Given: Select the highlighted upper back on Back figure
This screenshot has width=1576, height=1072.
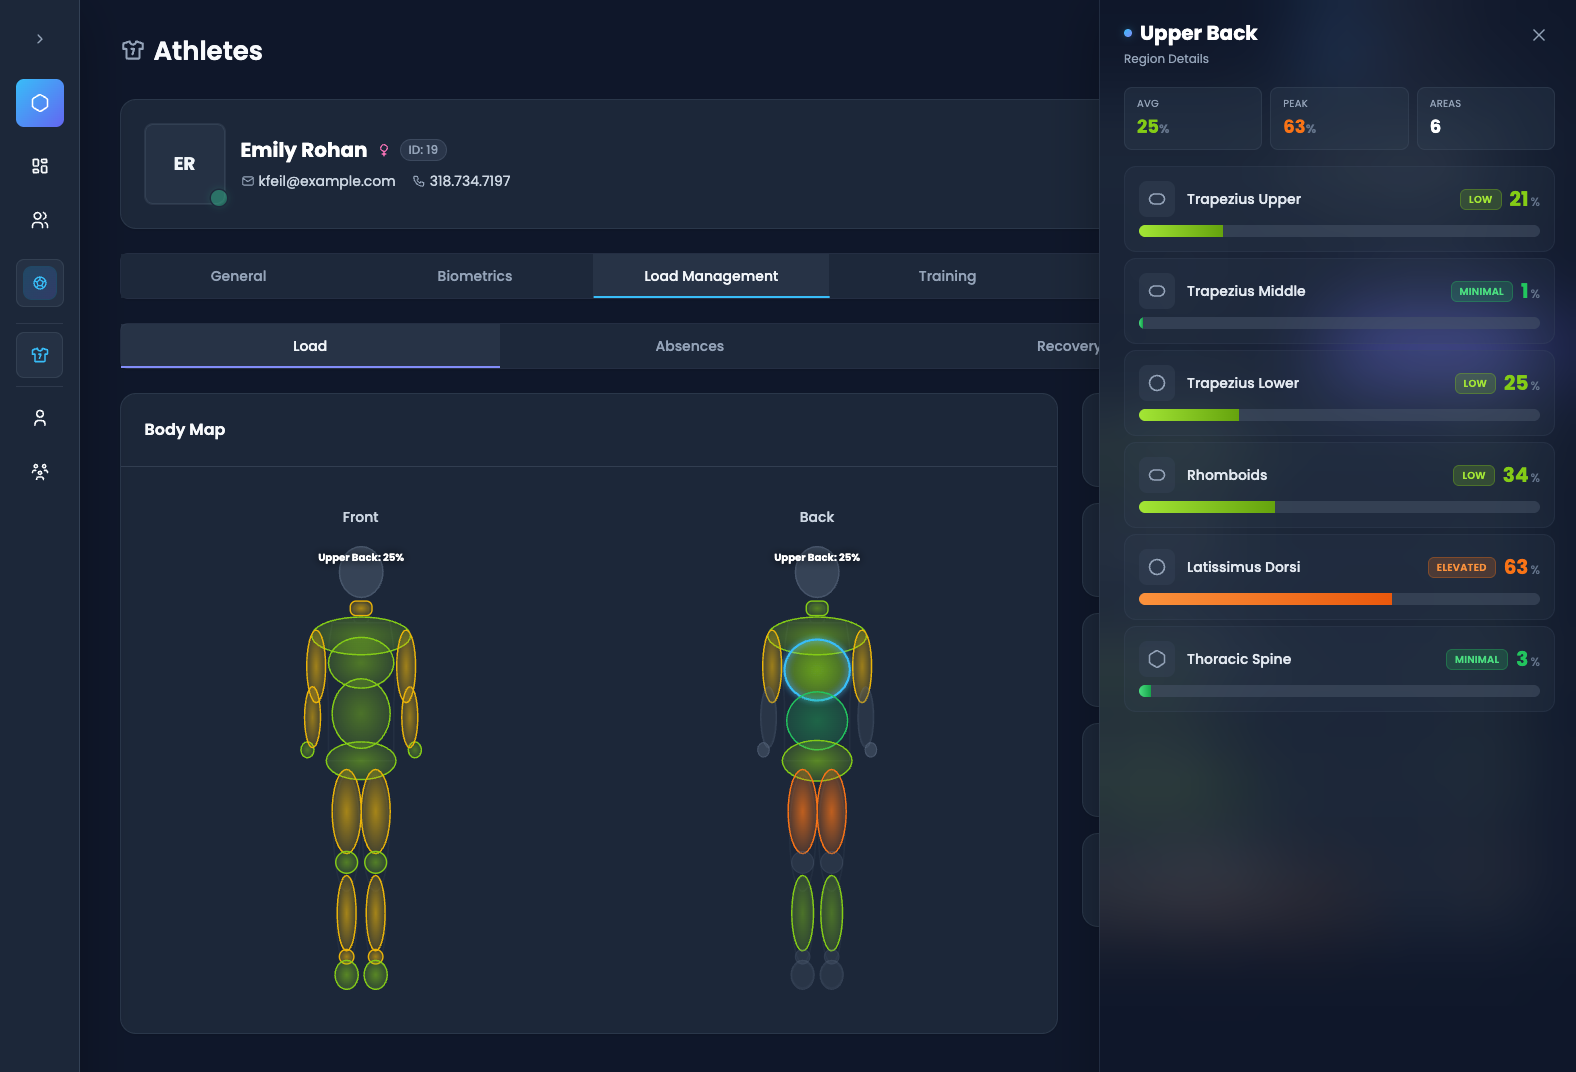Looking at the screenshot, I should 817,670.
